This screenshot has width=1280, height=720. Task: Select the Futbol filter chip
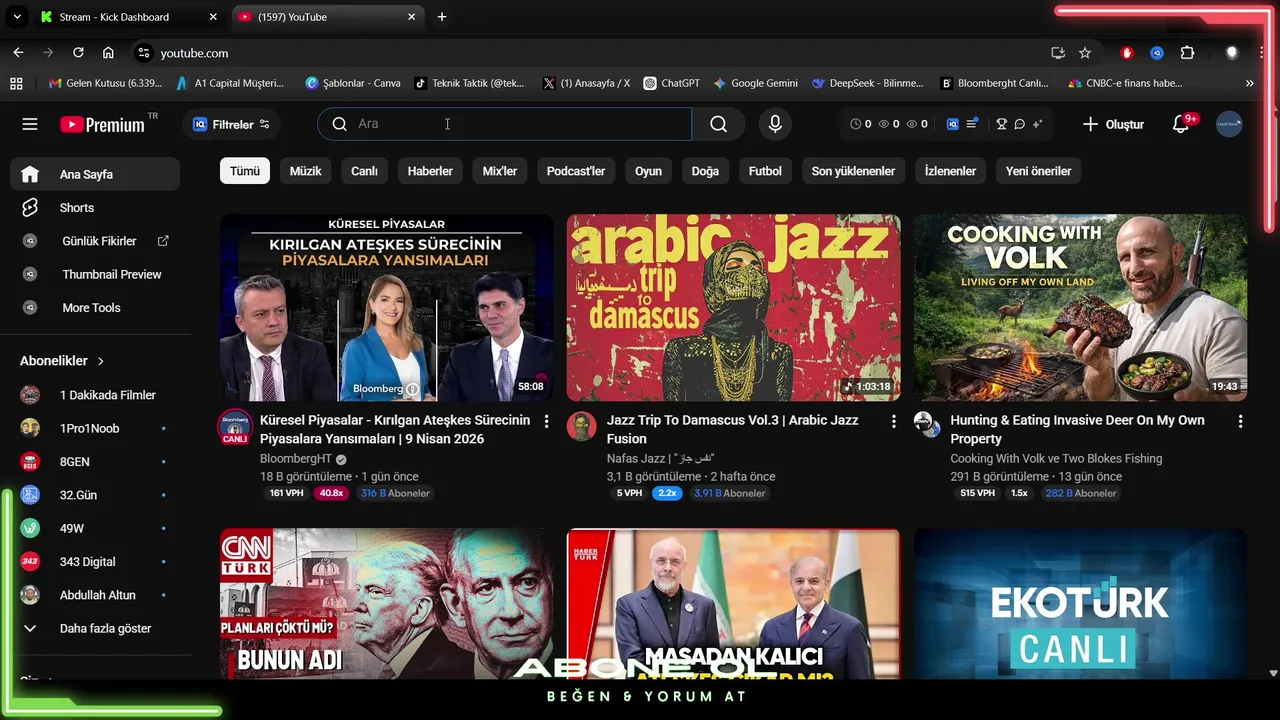(765, 171)
